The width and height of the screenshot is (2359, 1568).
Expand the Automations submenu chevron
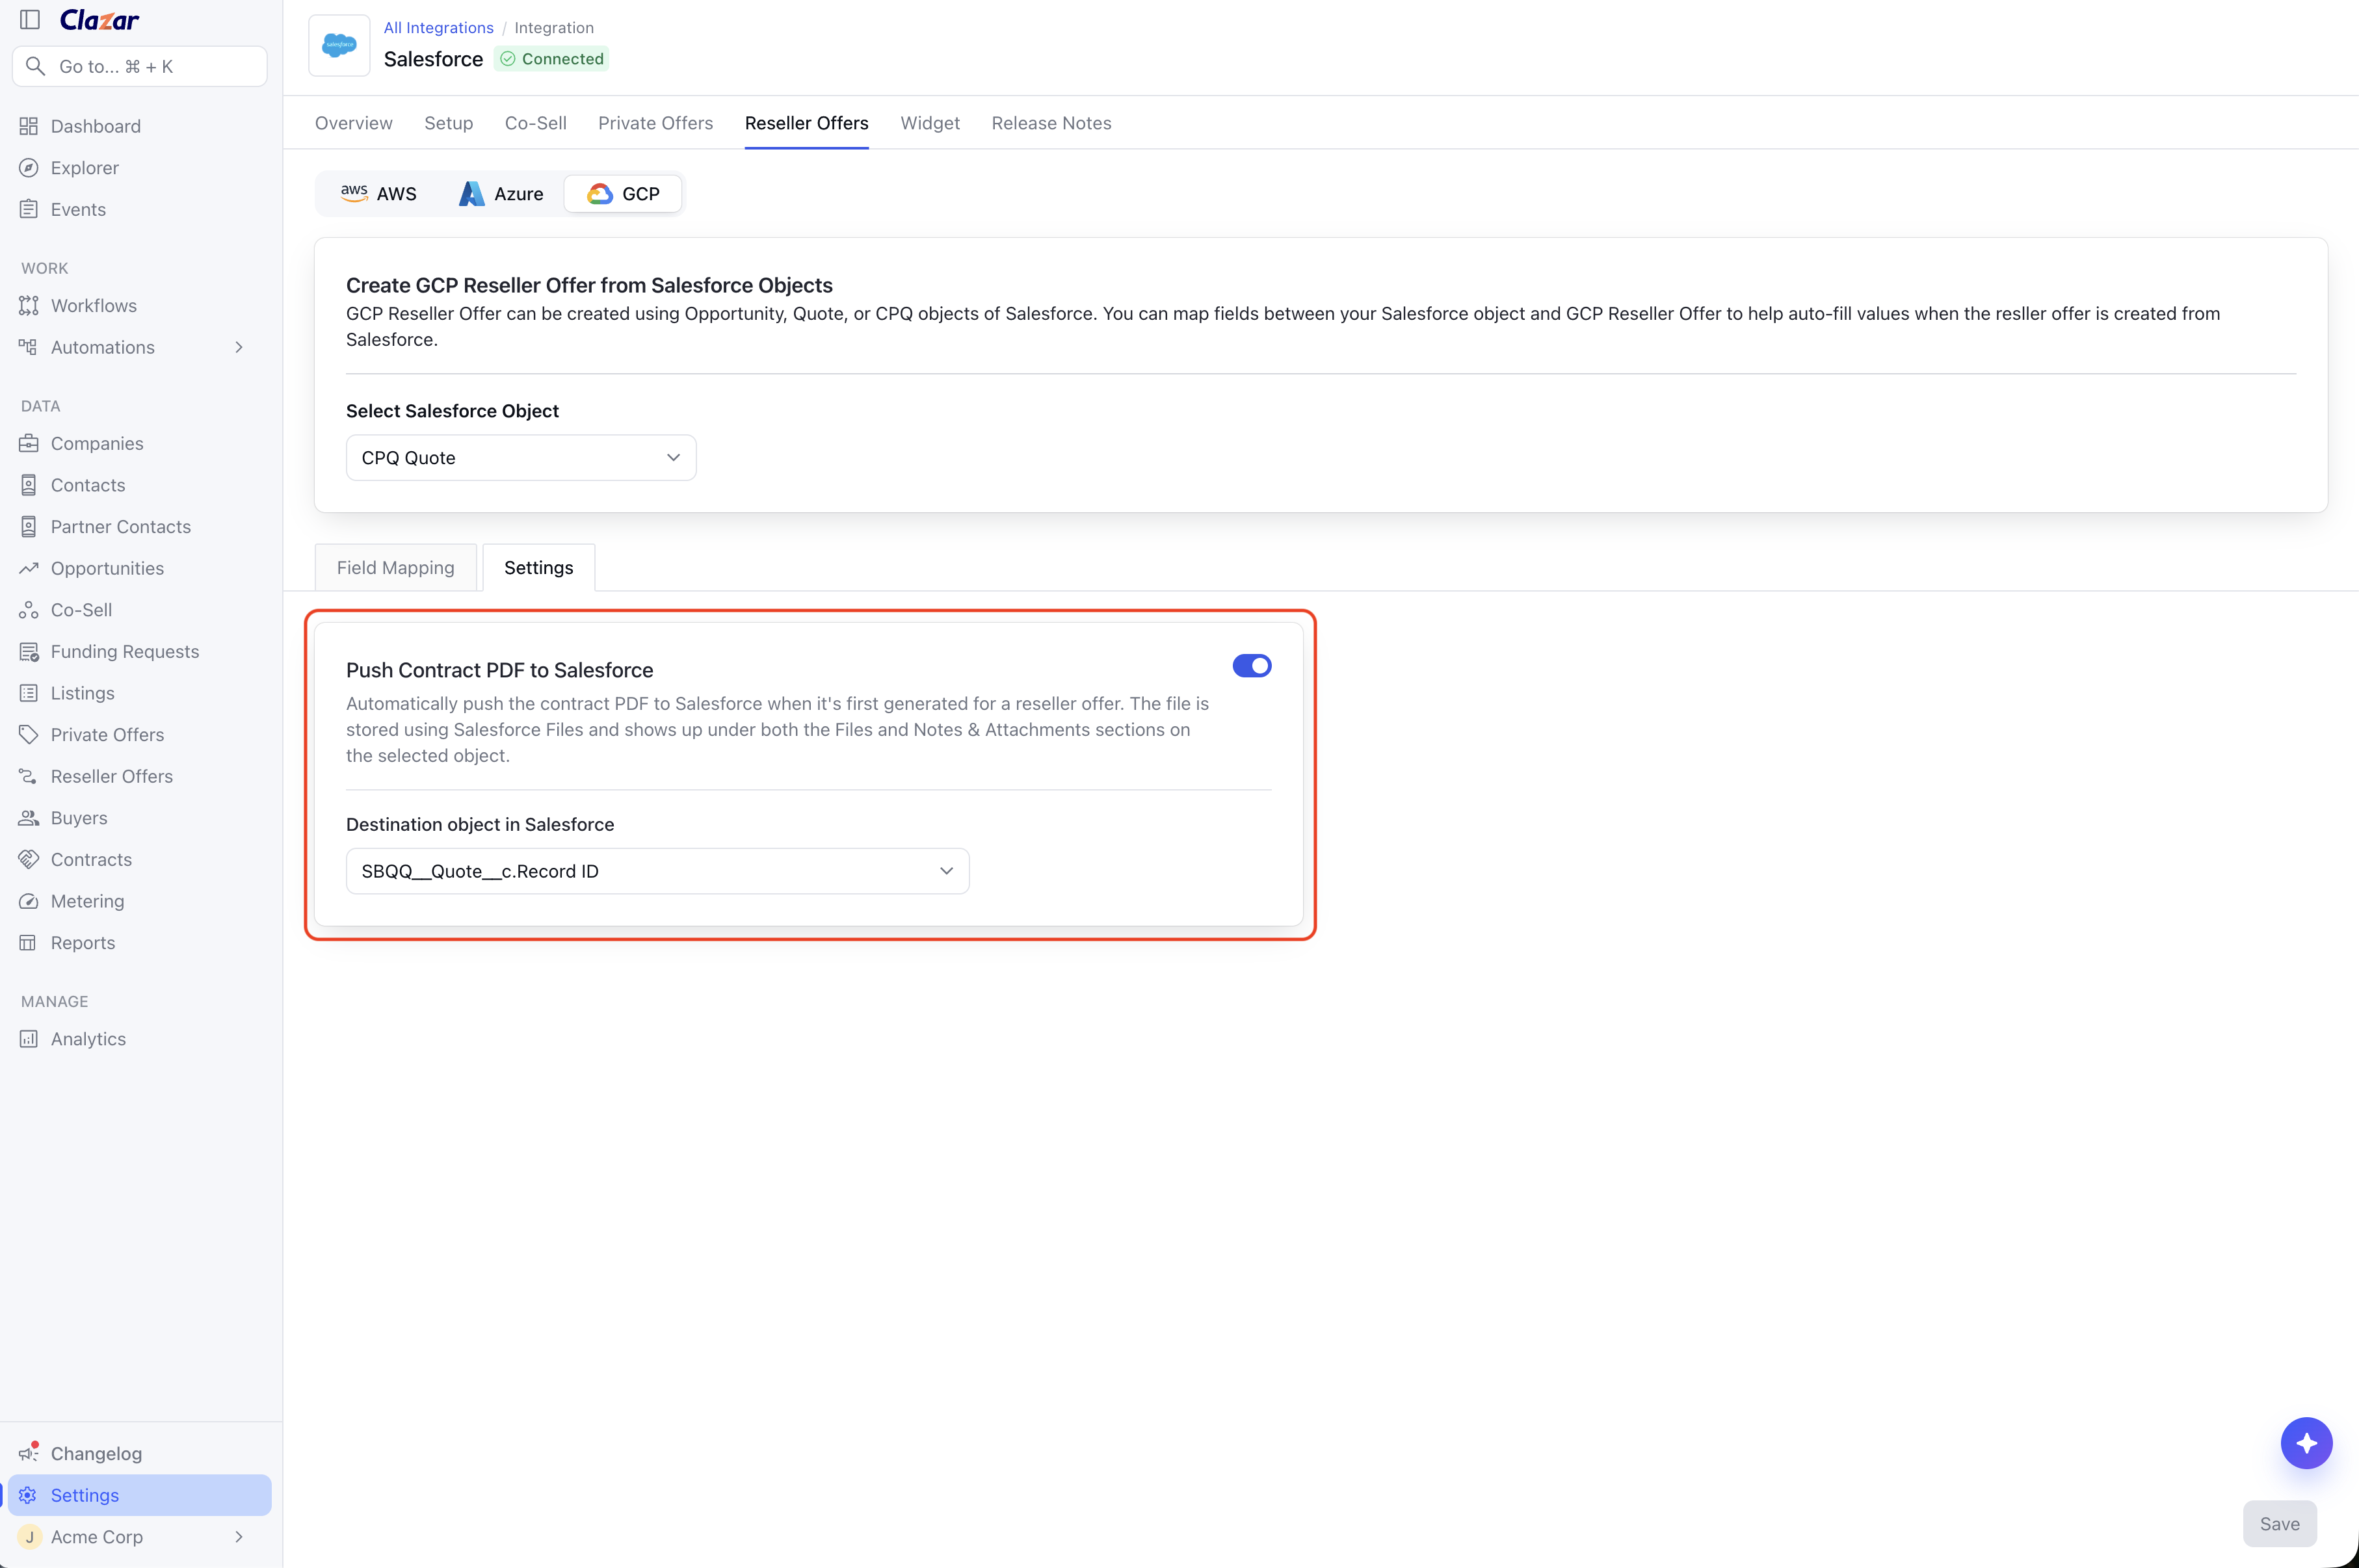[x=239, y=347]
